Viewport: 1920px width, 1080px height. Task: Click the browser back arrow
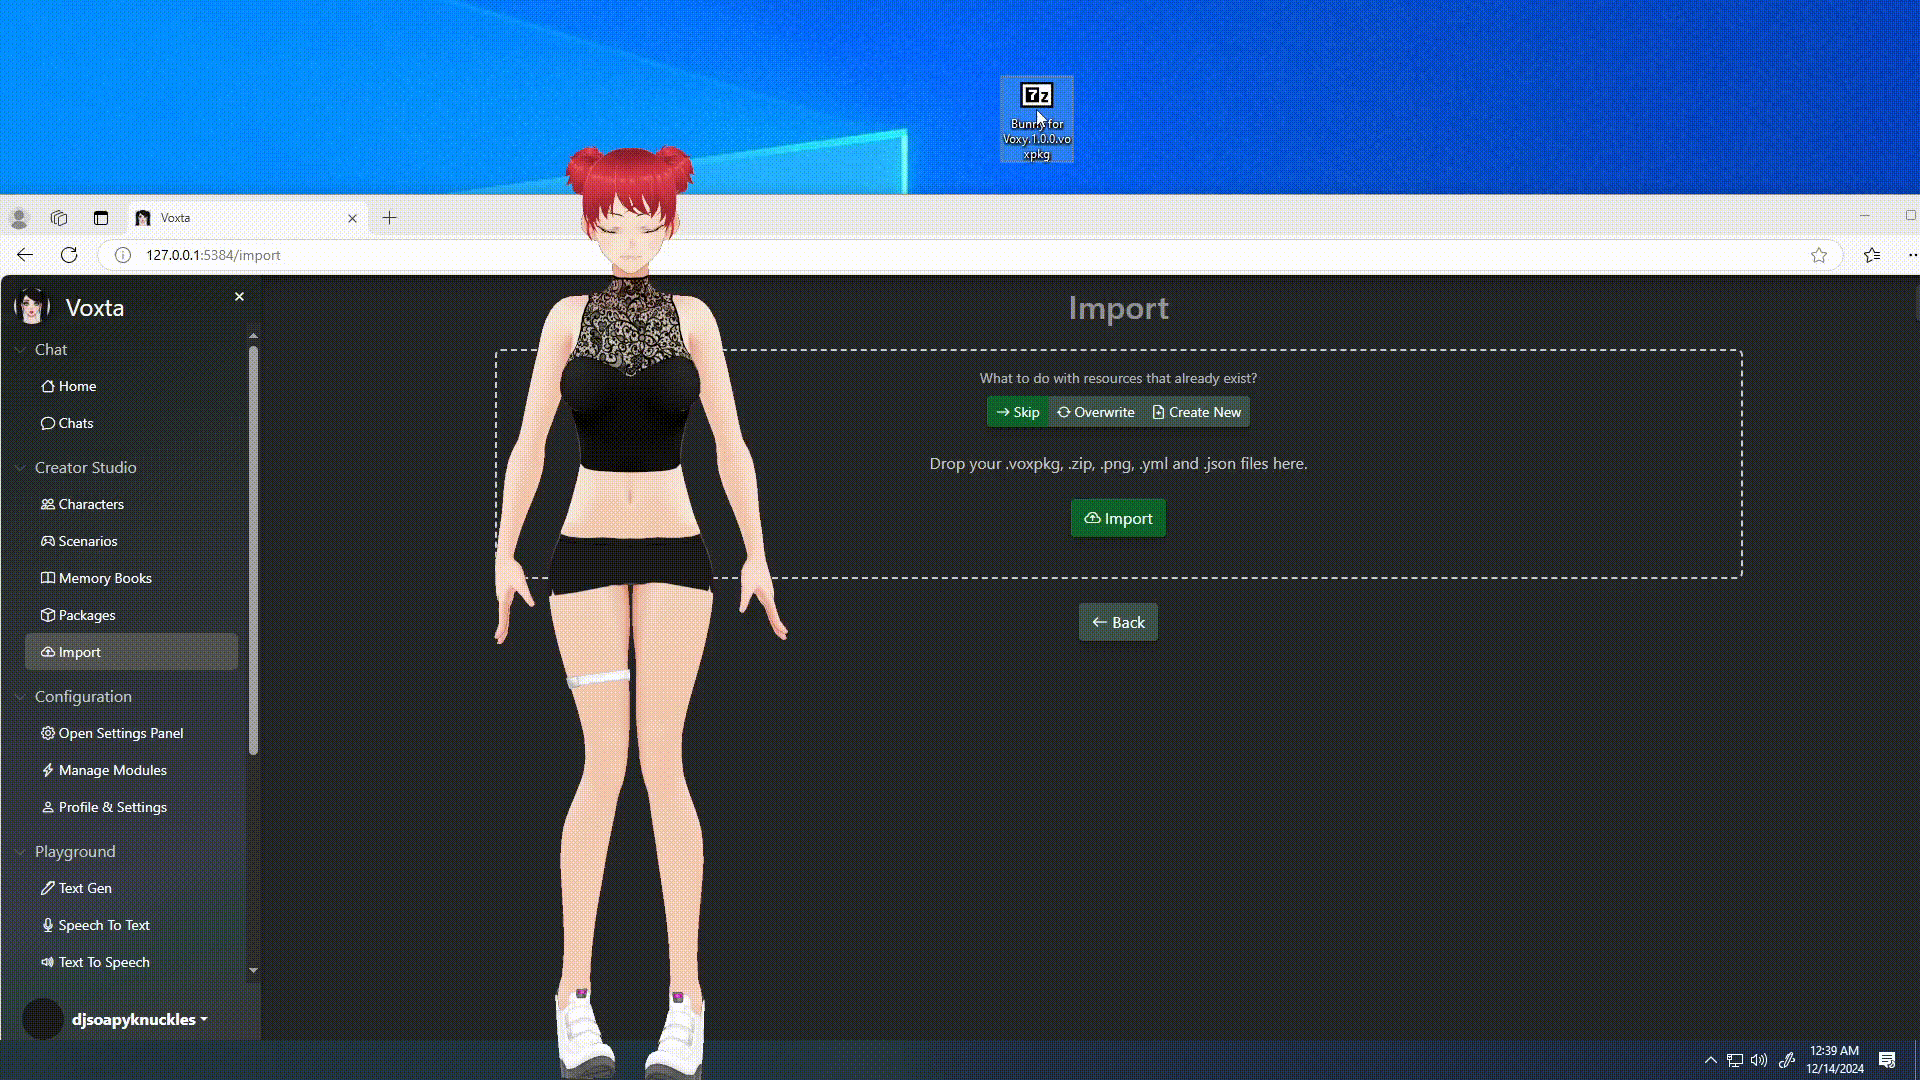pos(25,255)
